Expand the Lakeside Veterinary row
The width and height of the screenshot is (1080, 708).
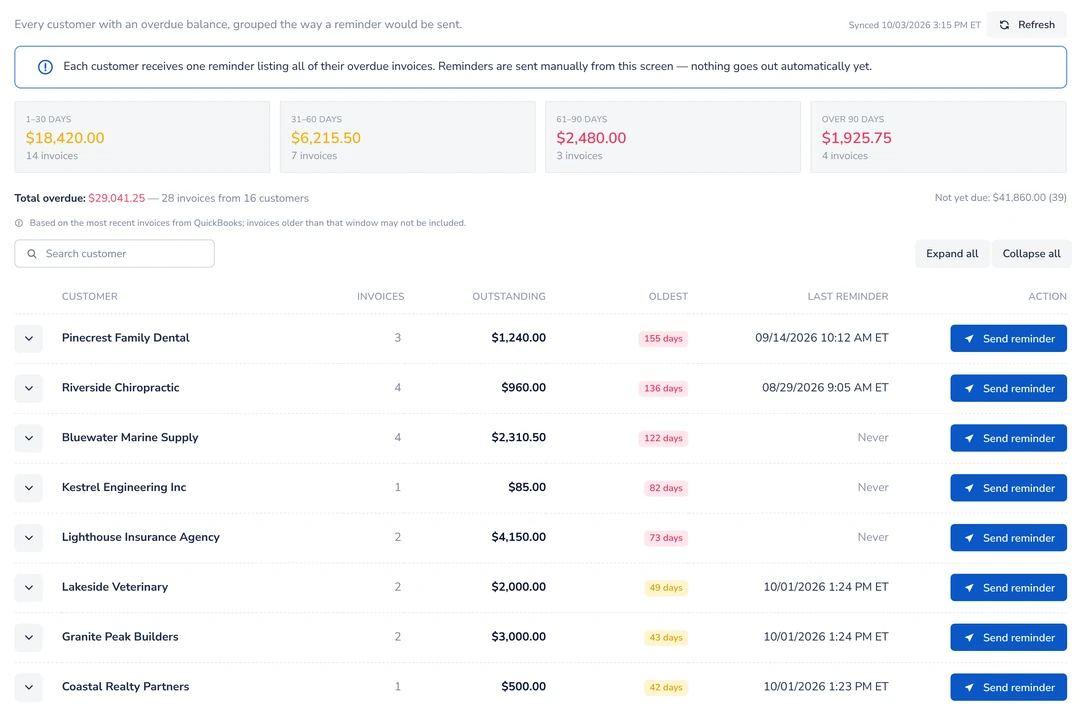click(x=29, y=587)
